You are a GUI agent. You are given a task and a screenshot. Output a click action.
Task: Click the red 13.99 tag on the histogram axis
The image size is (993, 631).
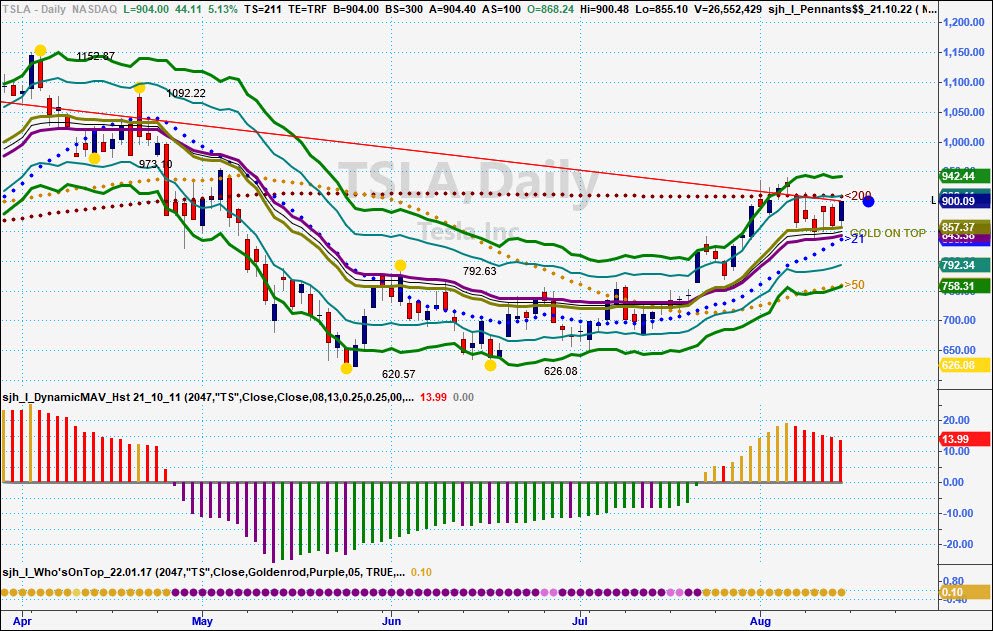(965, 439)
